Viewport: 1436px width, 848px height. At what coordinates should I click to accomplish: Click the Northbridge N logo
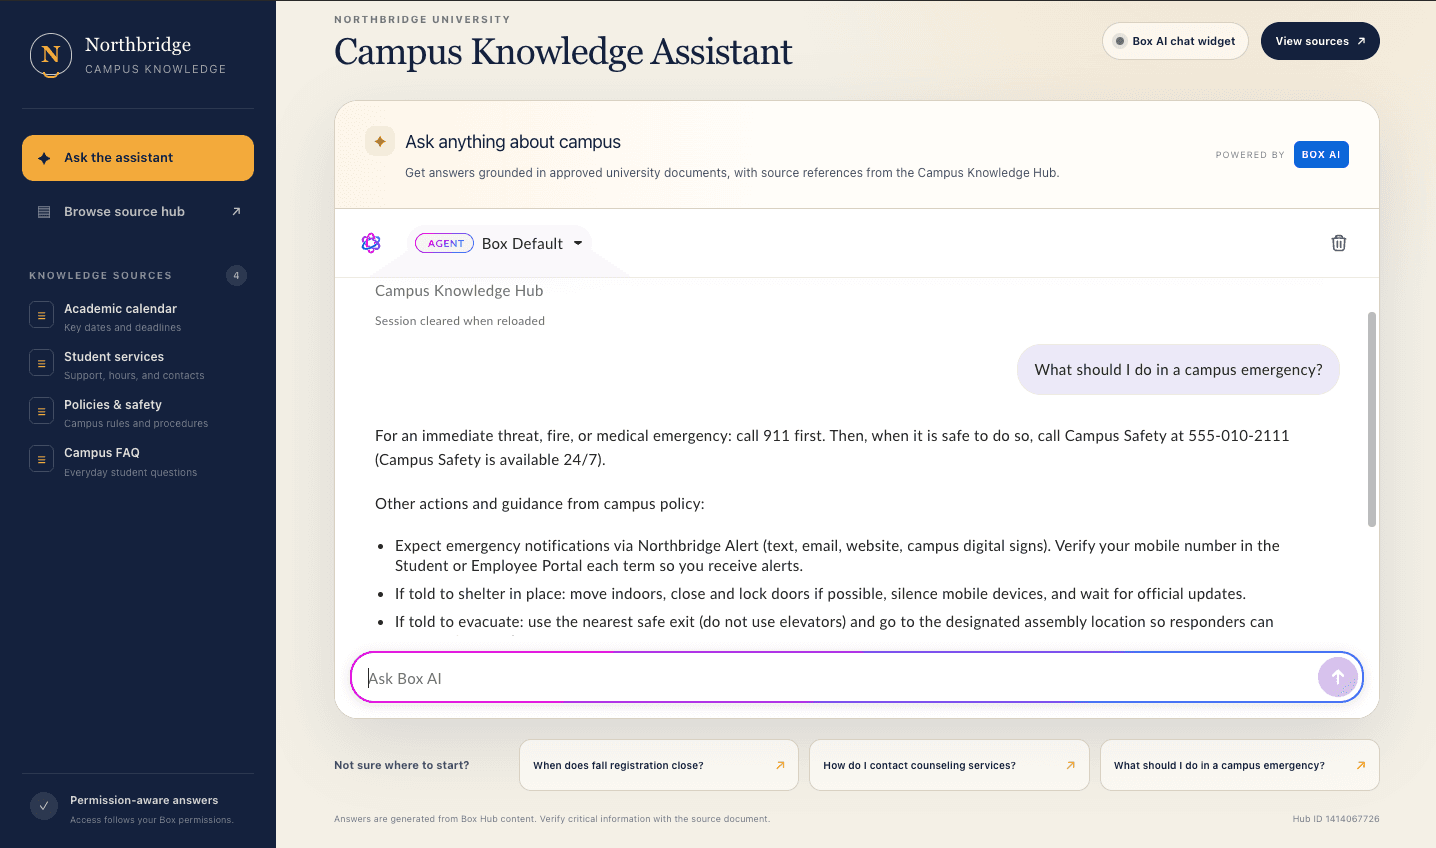pyautogui.click(x=51, y=55)
